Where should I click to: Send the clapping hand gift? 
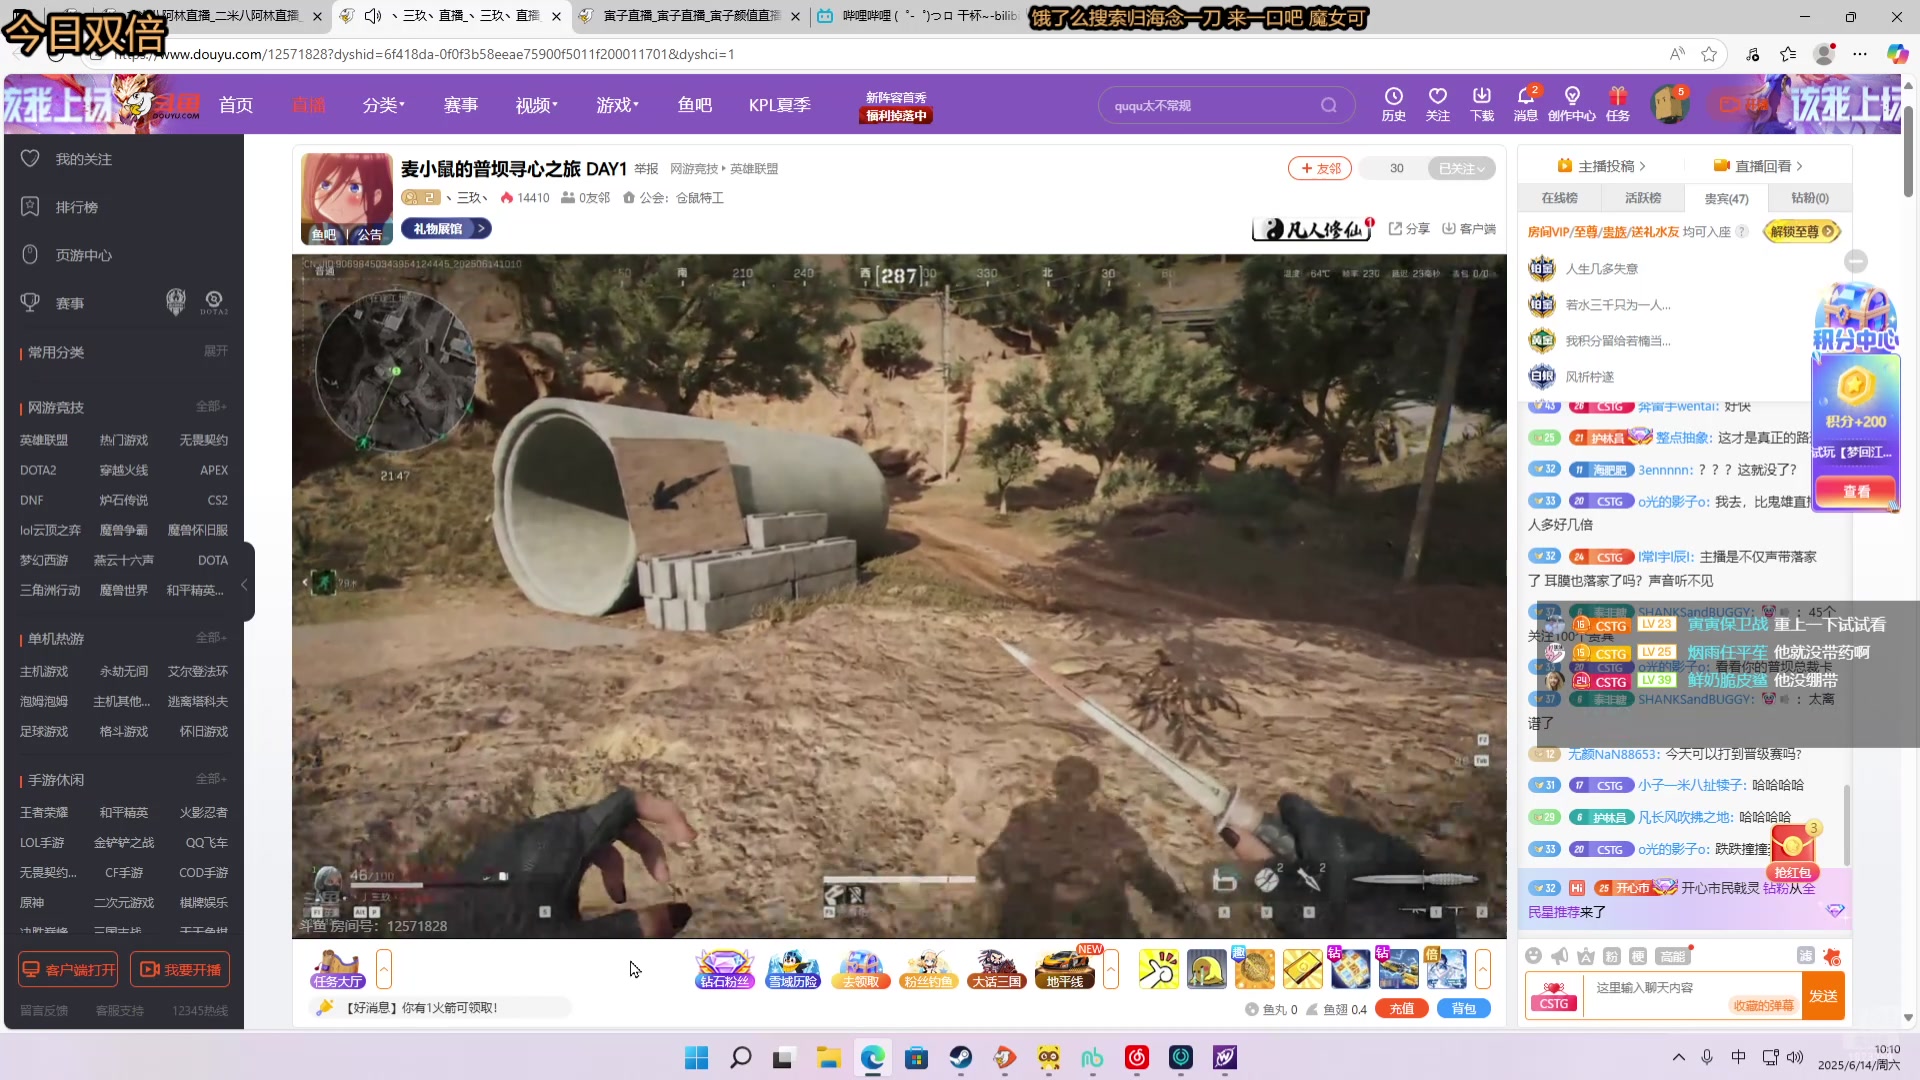[1158, 969]
